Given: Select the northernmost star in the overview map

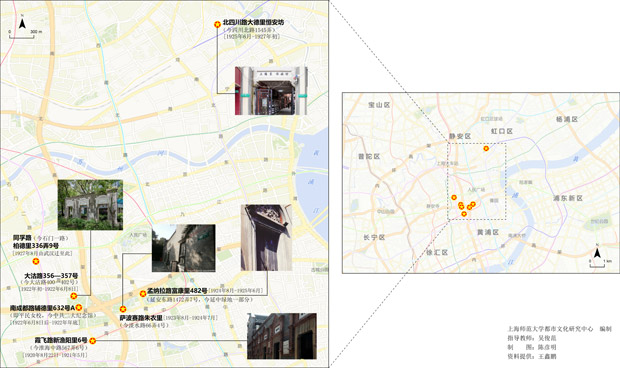Looking at the screenshot, I should 486,148.
